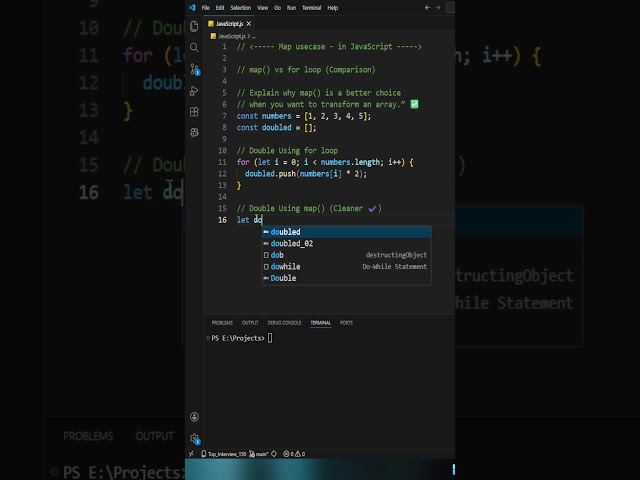Image resolution: width=640 pixels, height=480 pixels.
Task: Switch to the TERMINAL panel tab
Action: [320, 323]
